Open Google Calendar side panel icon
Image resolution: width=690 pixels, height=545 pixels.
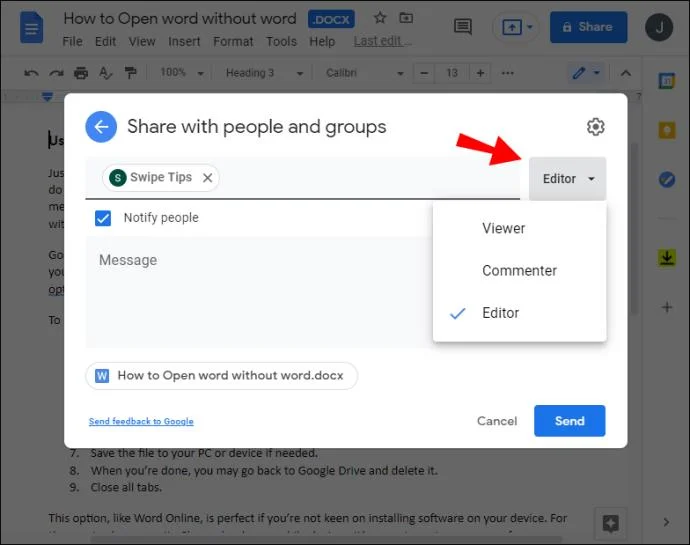(x=667, y=81)
